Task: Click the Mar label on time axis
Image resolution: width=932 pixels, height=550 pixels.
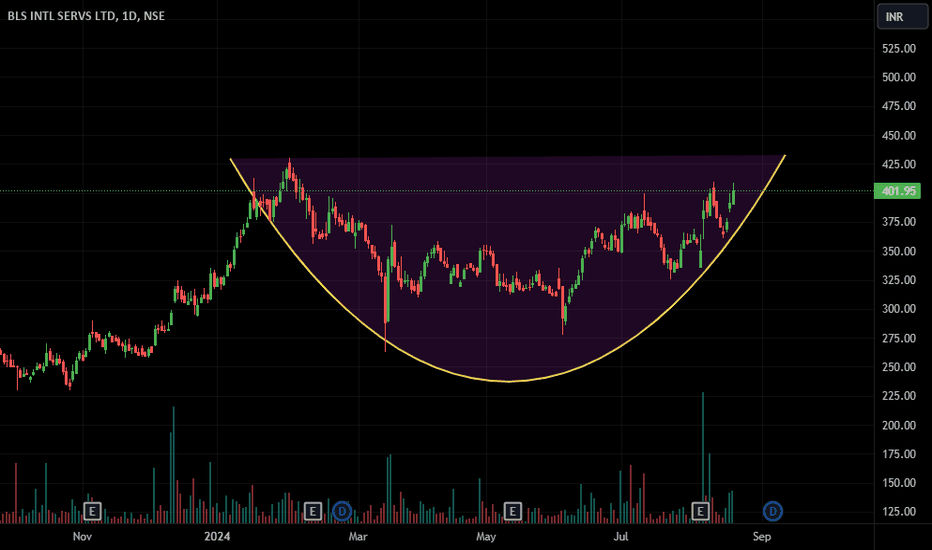Action: coord(358,536)
